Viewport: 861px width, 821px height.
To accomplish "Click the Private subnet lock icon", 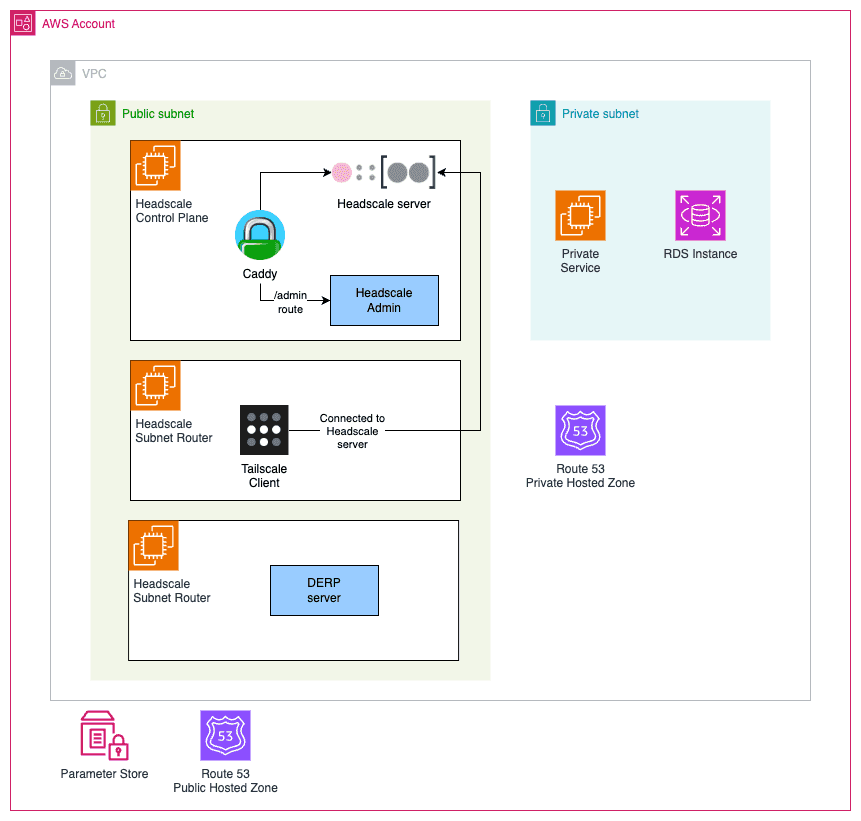I will 543,114.
